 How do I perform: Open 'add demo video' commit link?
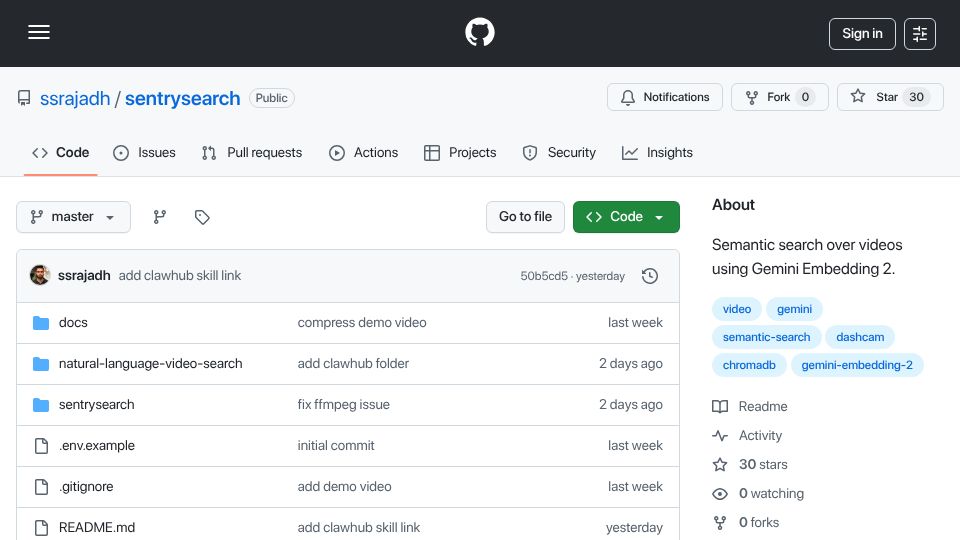point(345,487)
